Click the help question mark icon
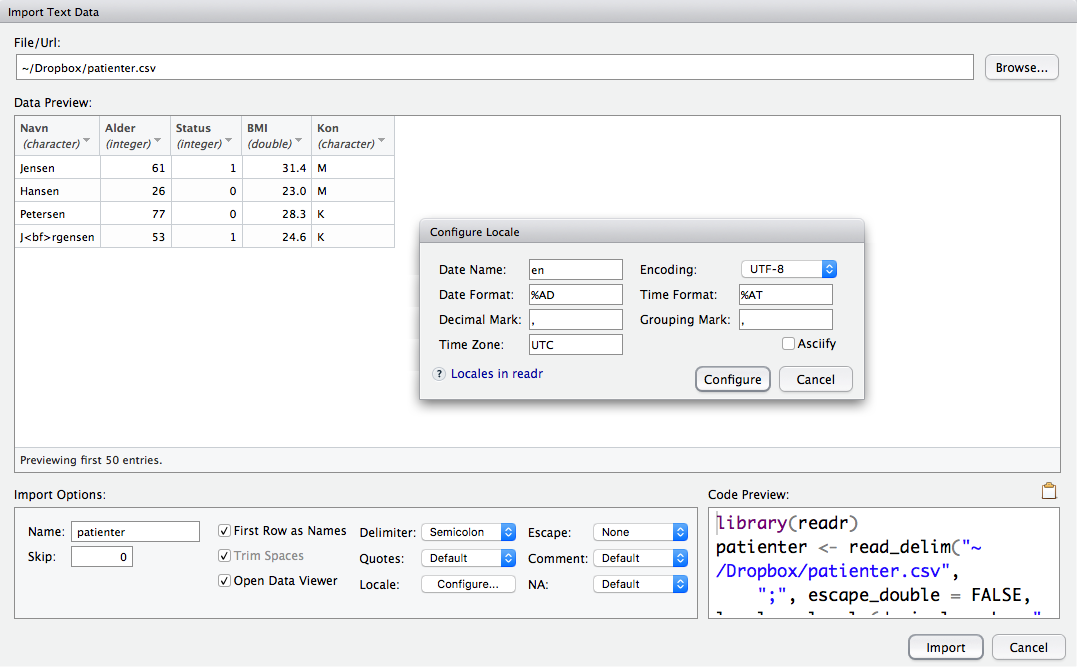The image size is (1077, 667). pos(438,374)
